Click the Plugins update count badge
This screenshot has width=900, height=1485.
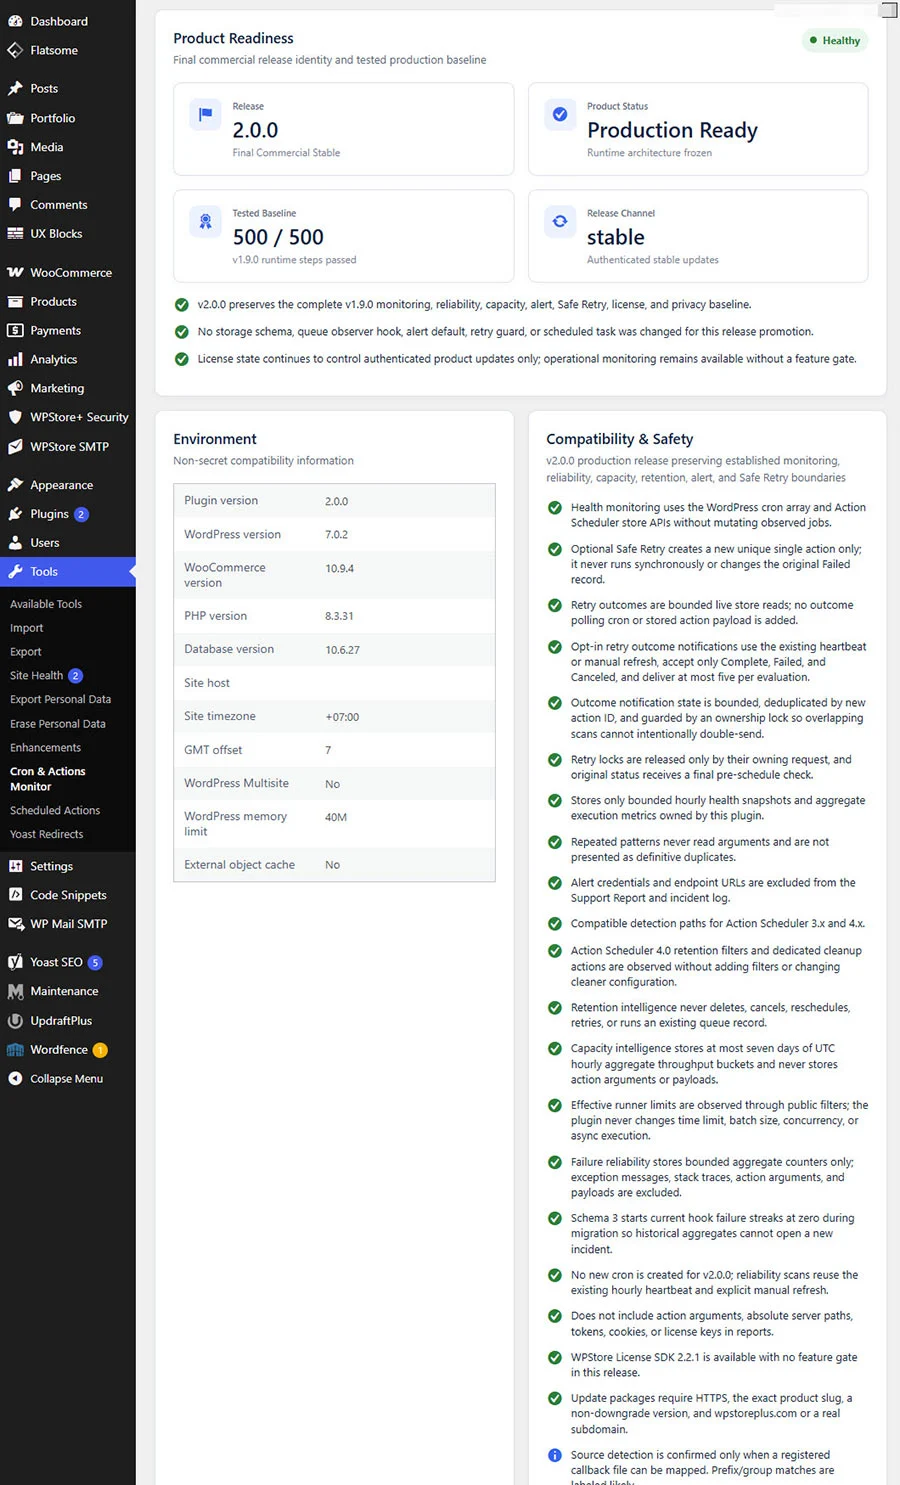point(82,514)
